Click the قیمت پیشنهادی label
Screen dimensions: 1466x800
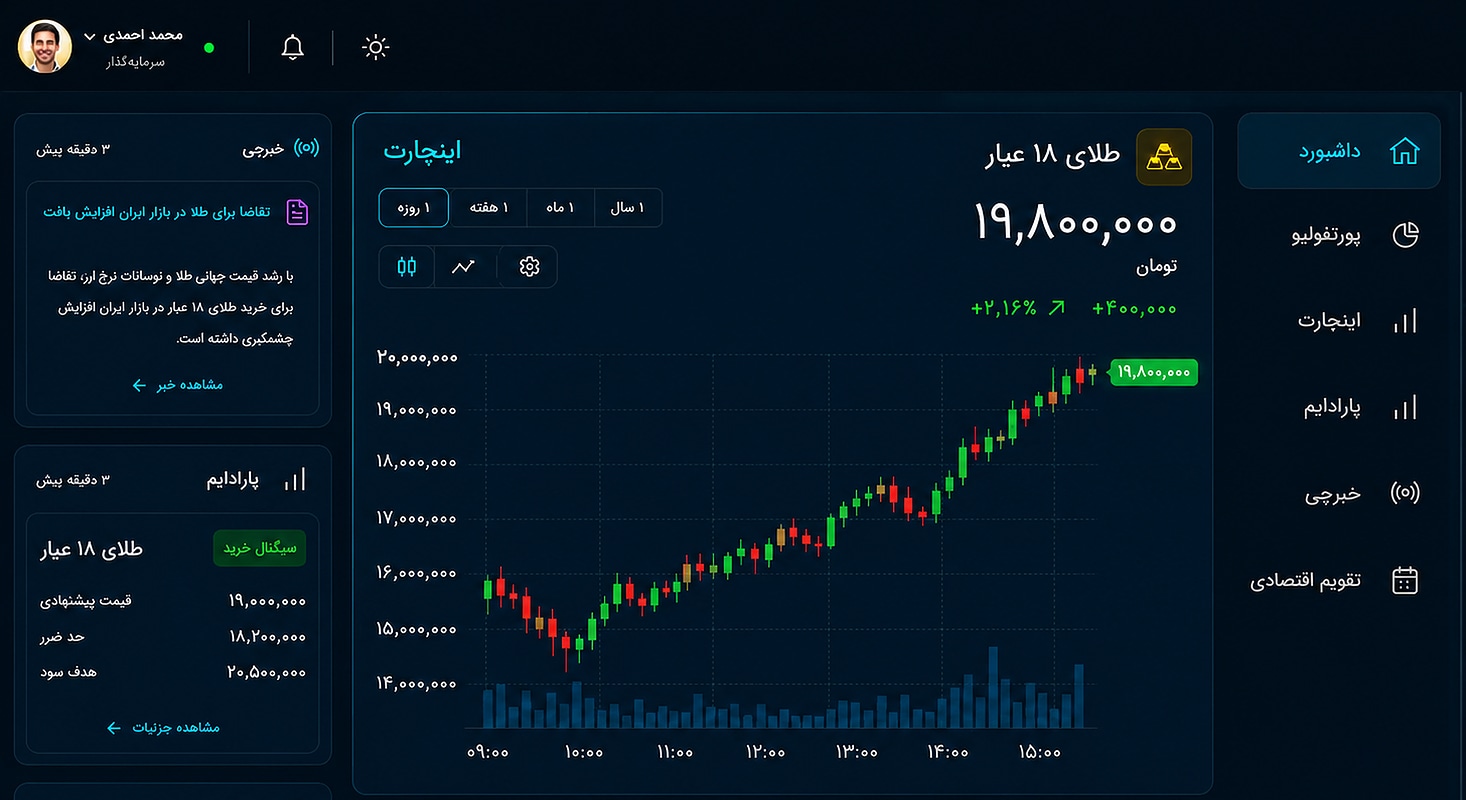pyautogui.click(x=86, y=601)
